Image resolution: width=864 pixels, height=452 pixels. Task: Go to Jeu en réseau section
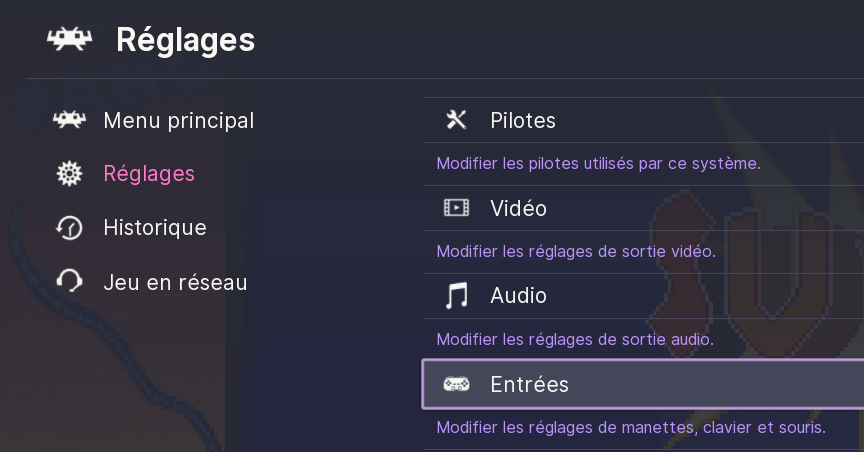click(x=175, y=282)
